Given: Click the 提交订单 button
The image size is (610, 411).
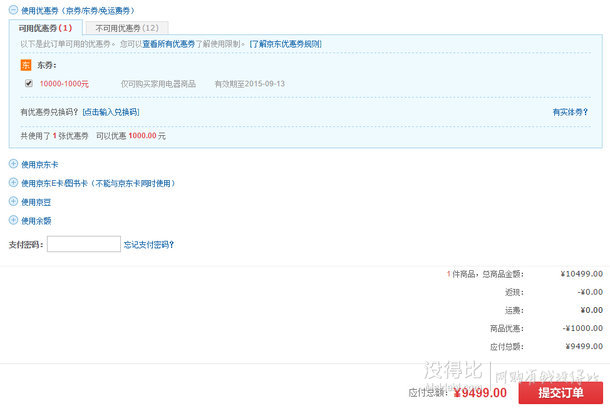Looking at the screenshot, I should click(561, 393).
